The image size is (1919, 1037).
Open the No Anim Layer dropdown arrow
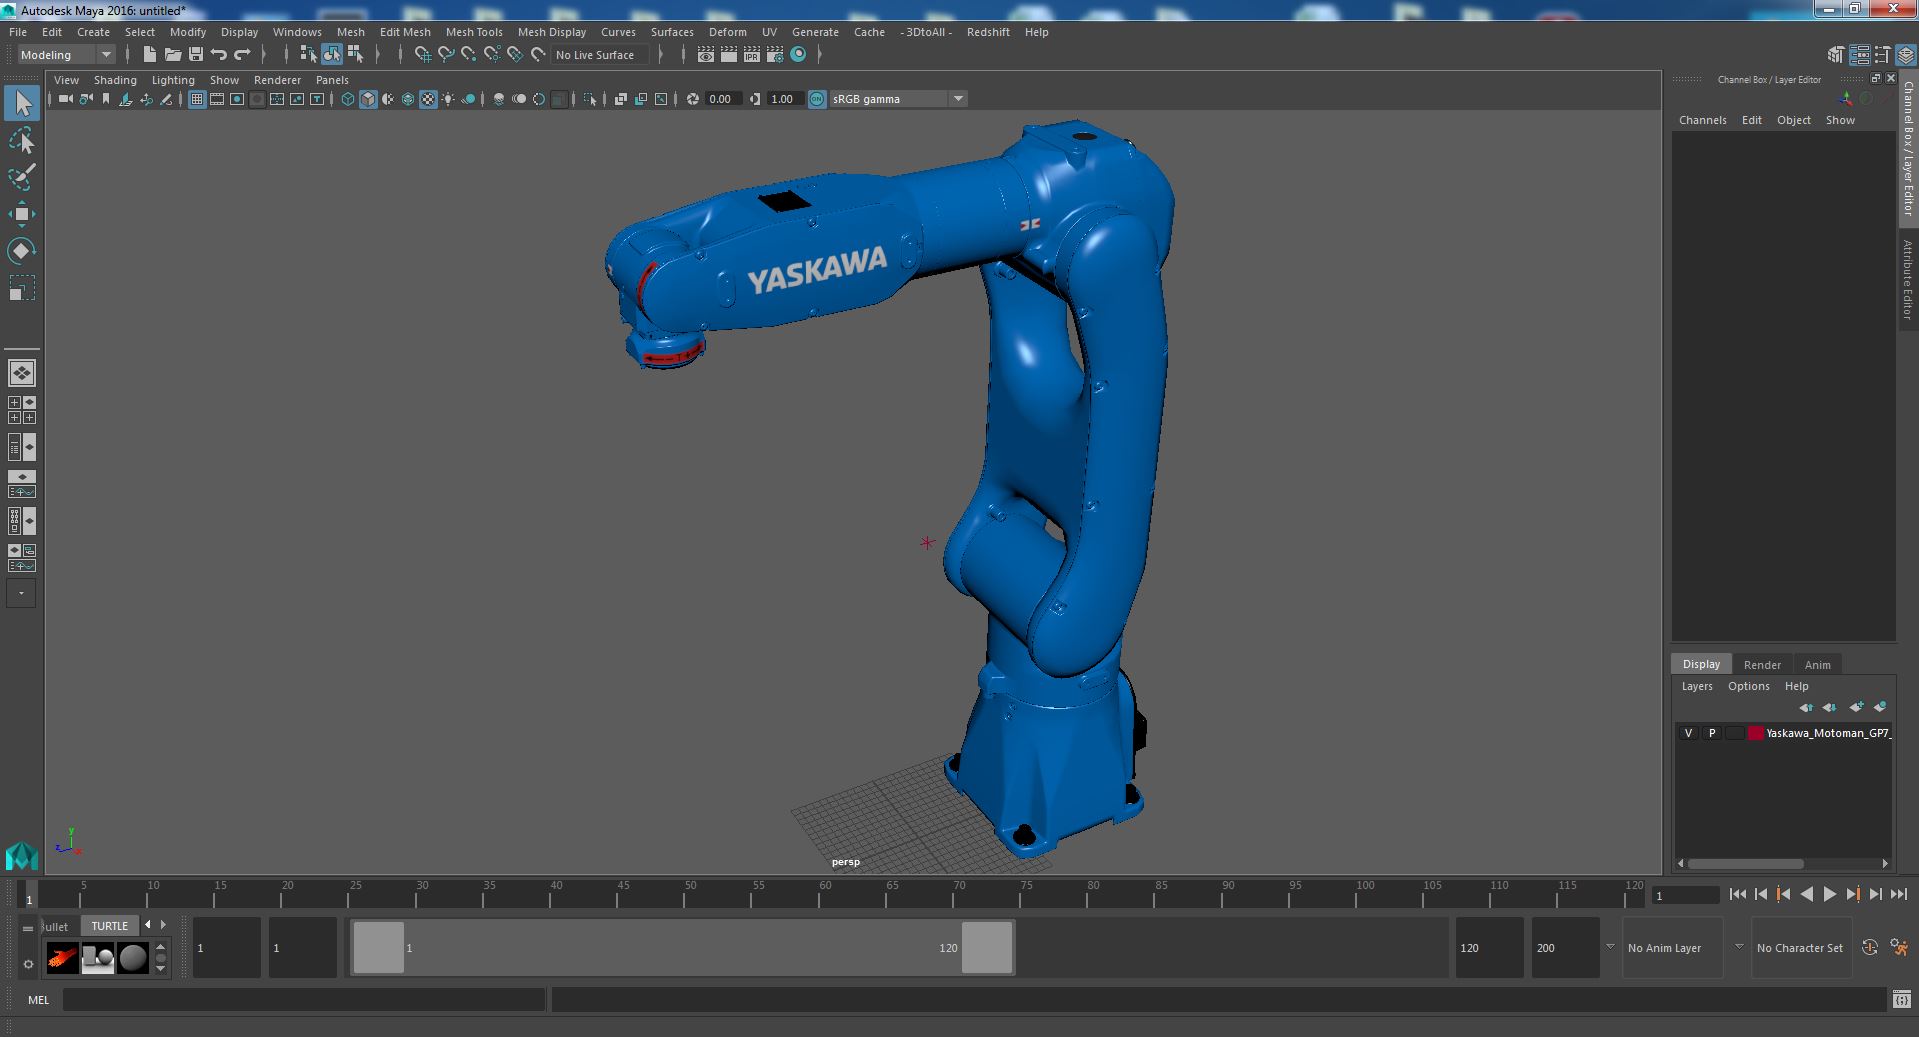[x=1610, y=948]
